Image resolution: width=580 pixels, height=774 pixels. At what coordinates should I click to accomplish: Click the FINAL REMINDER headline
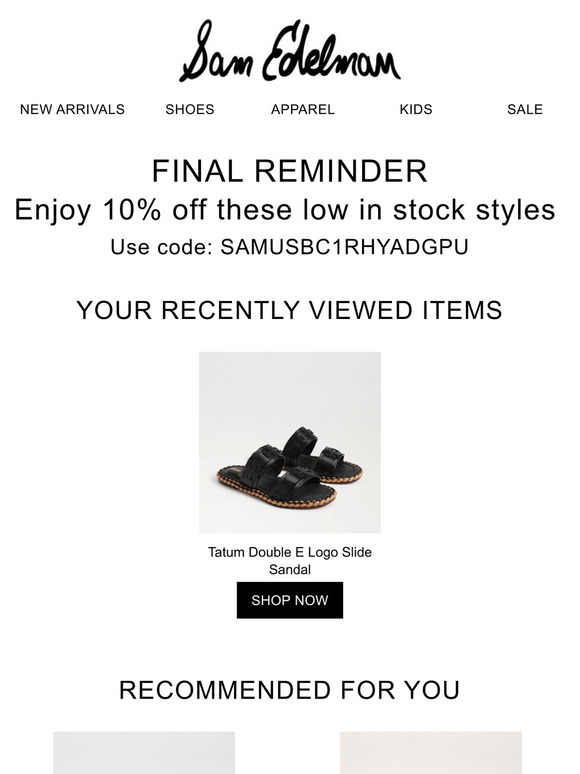(290, 171)
